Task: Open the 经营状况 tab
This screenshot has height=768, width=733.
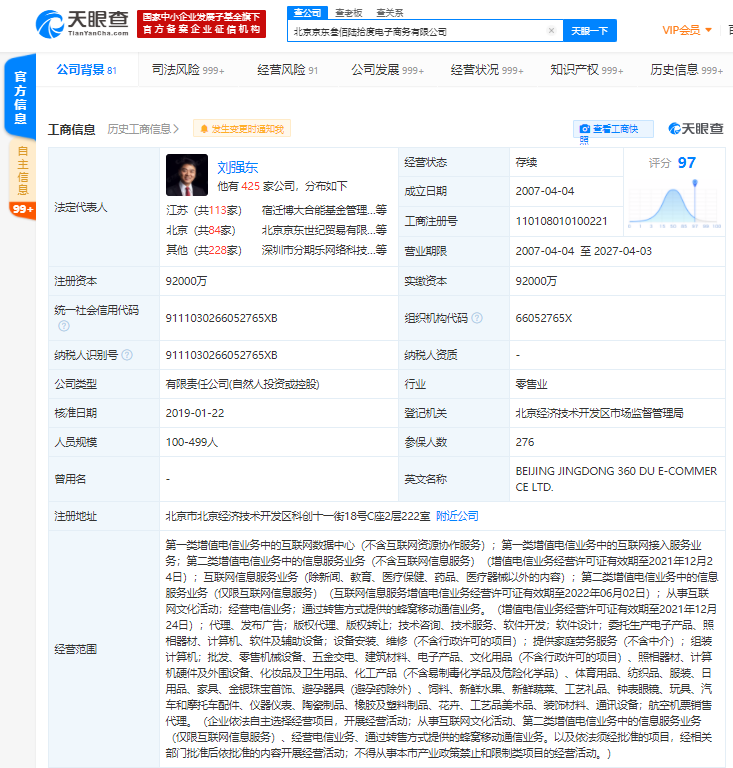Action: click(x=487, y=70)
